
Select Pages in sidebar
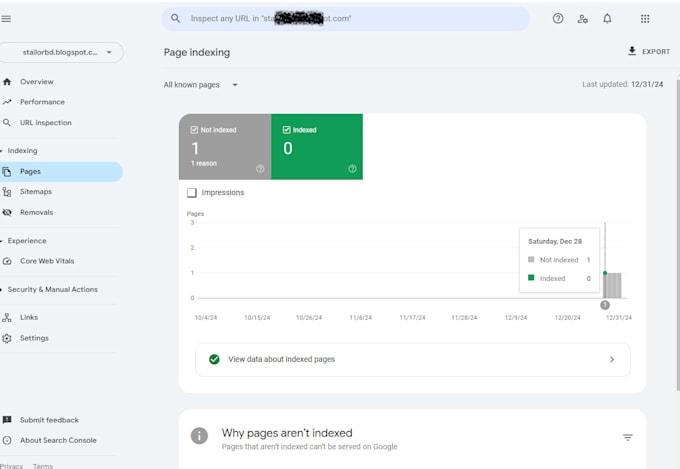(x=61, y=172)
